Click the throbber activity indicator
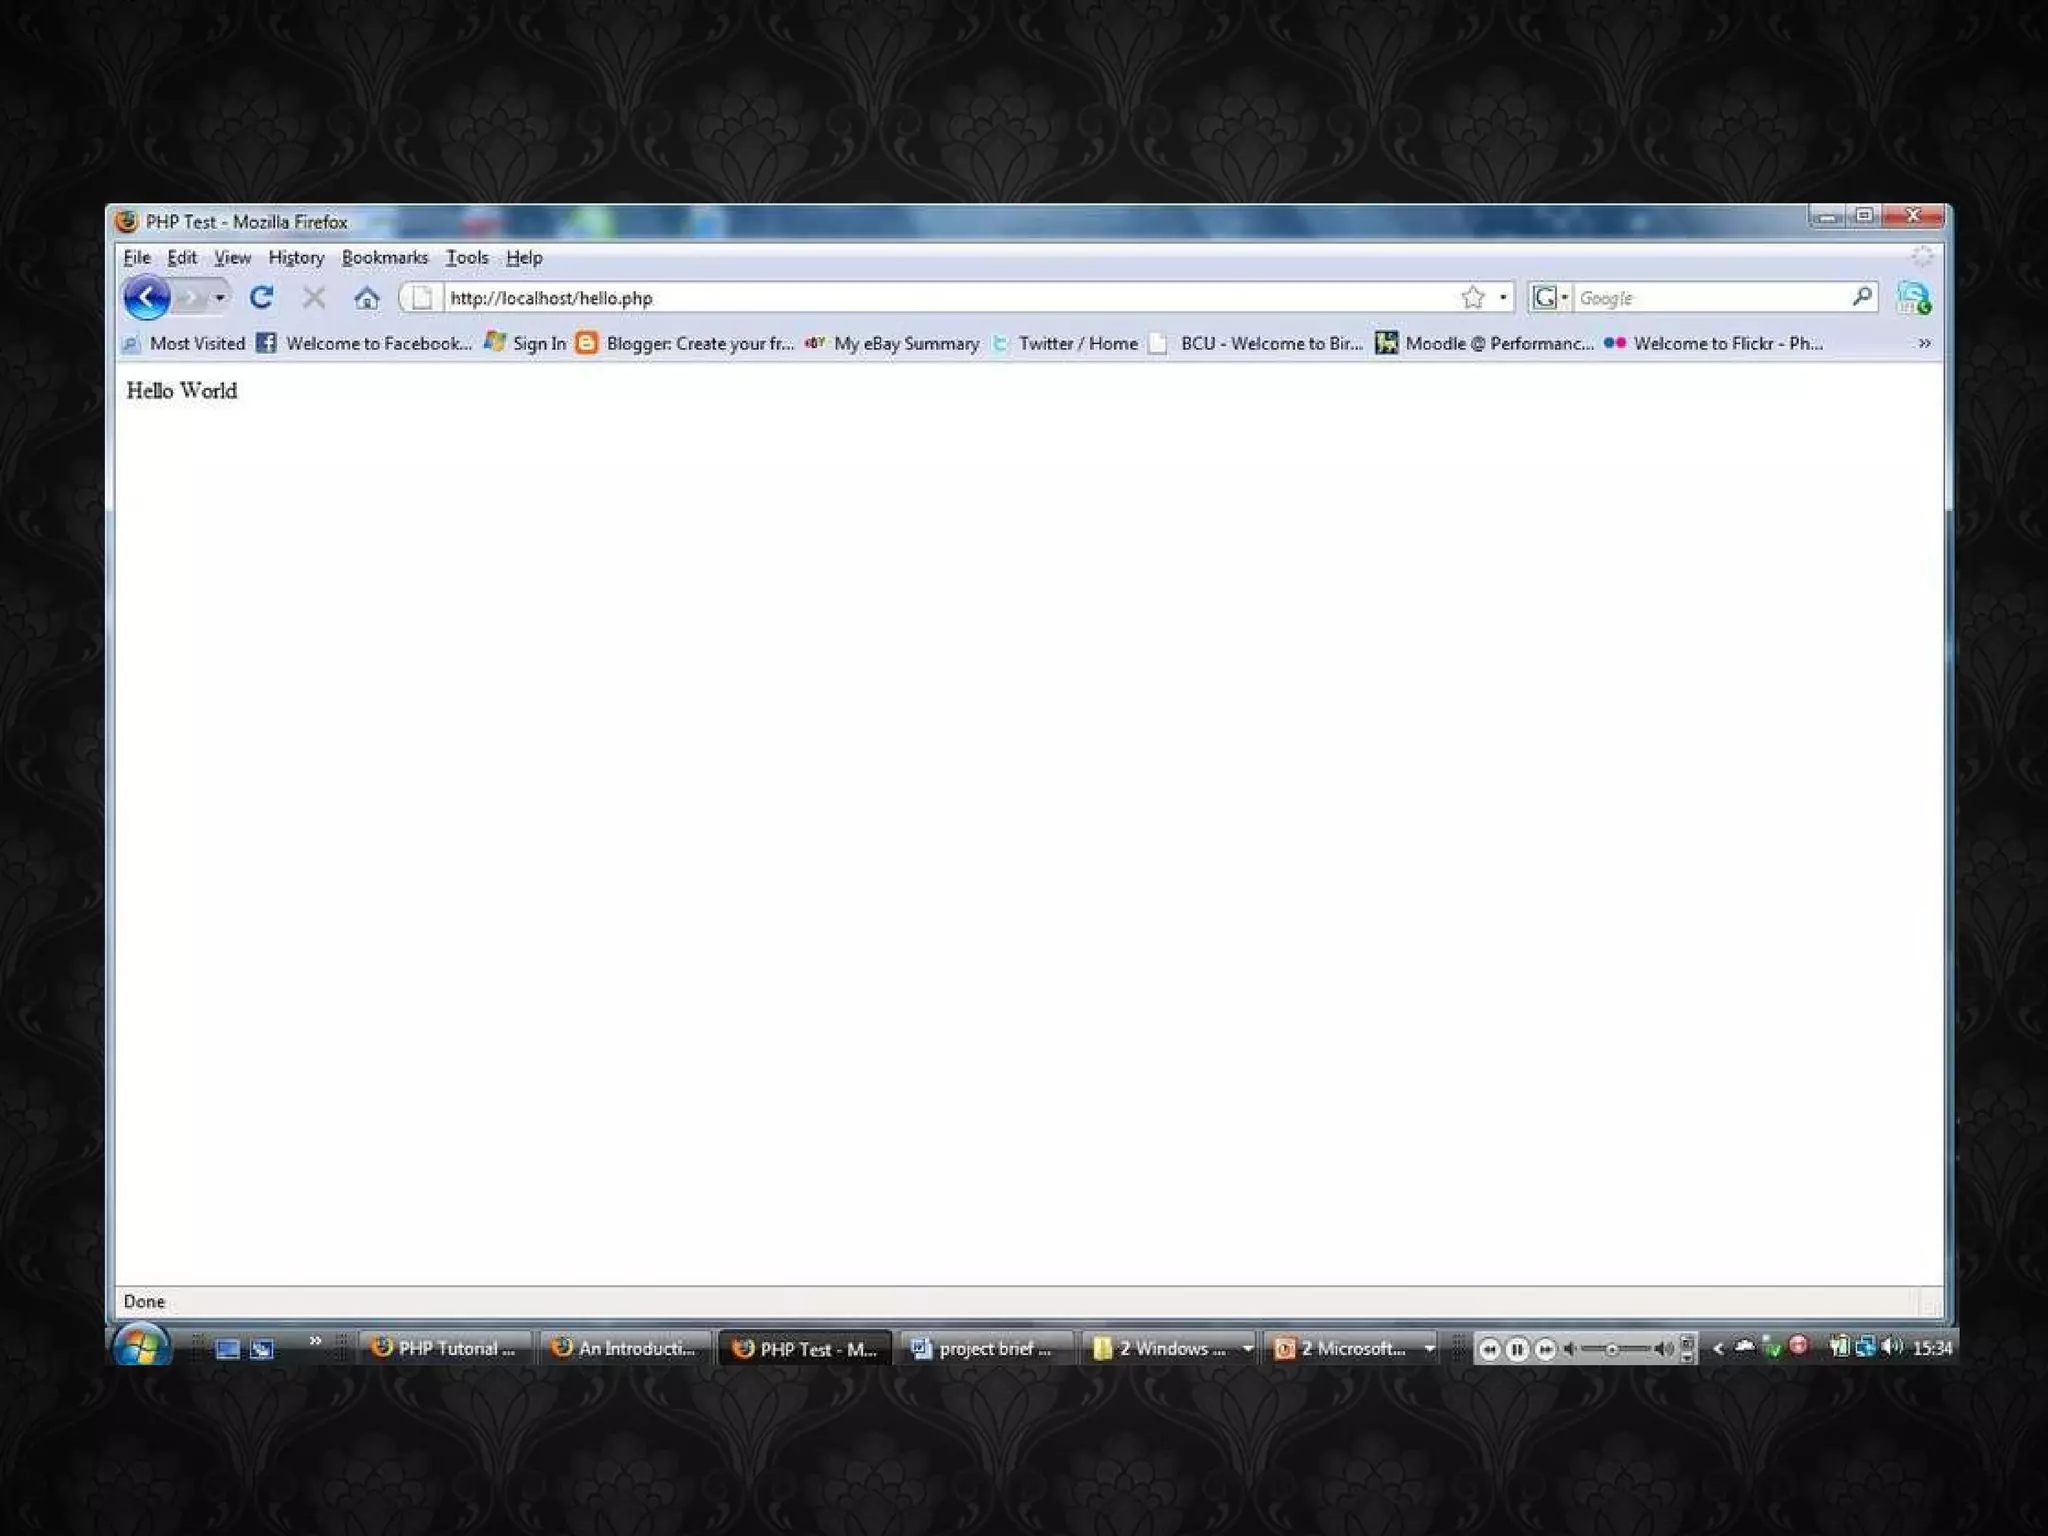 pyautogui.click(x=1922, y=257)
